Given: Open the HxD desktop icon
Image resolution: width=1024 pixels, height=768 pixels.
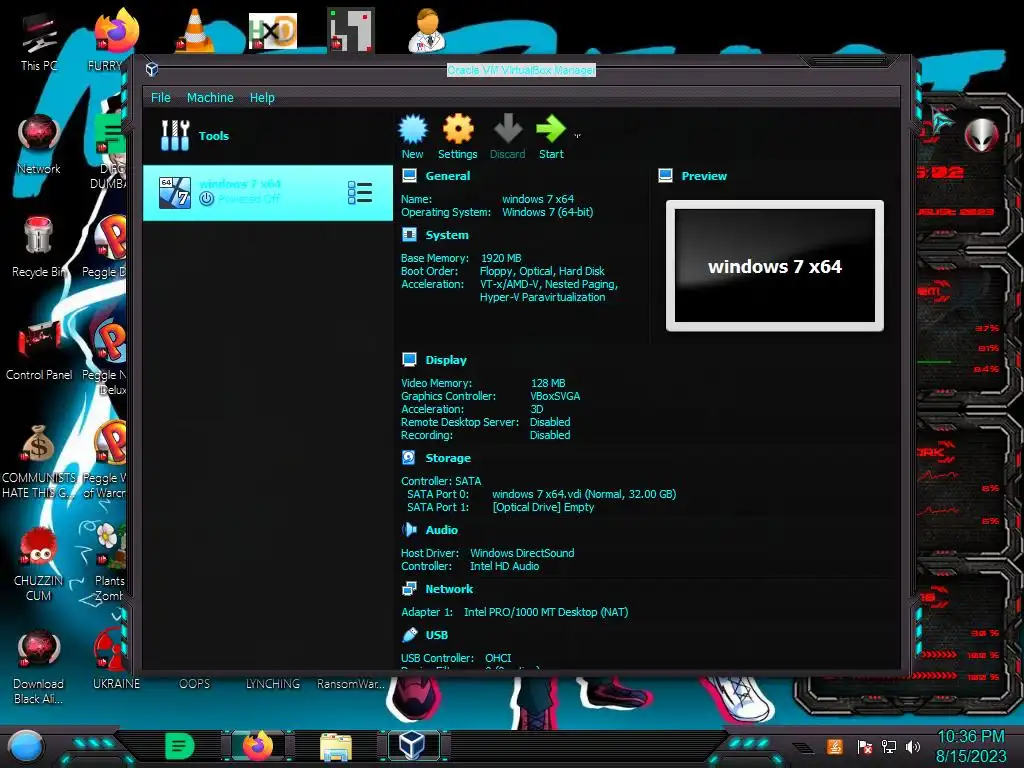Looking at the screenshot, I should [273, 31].
